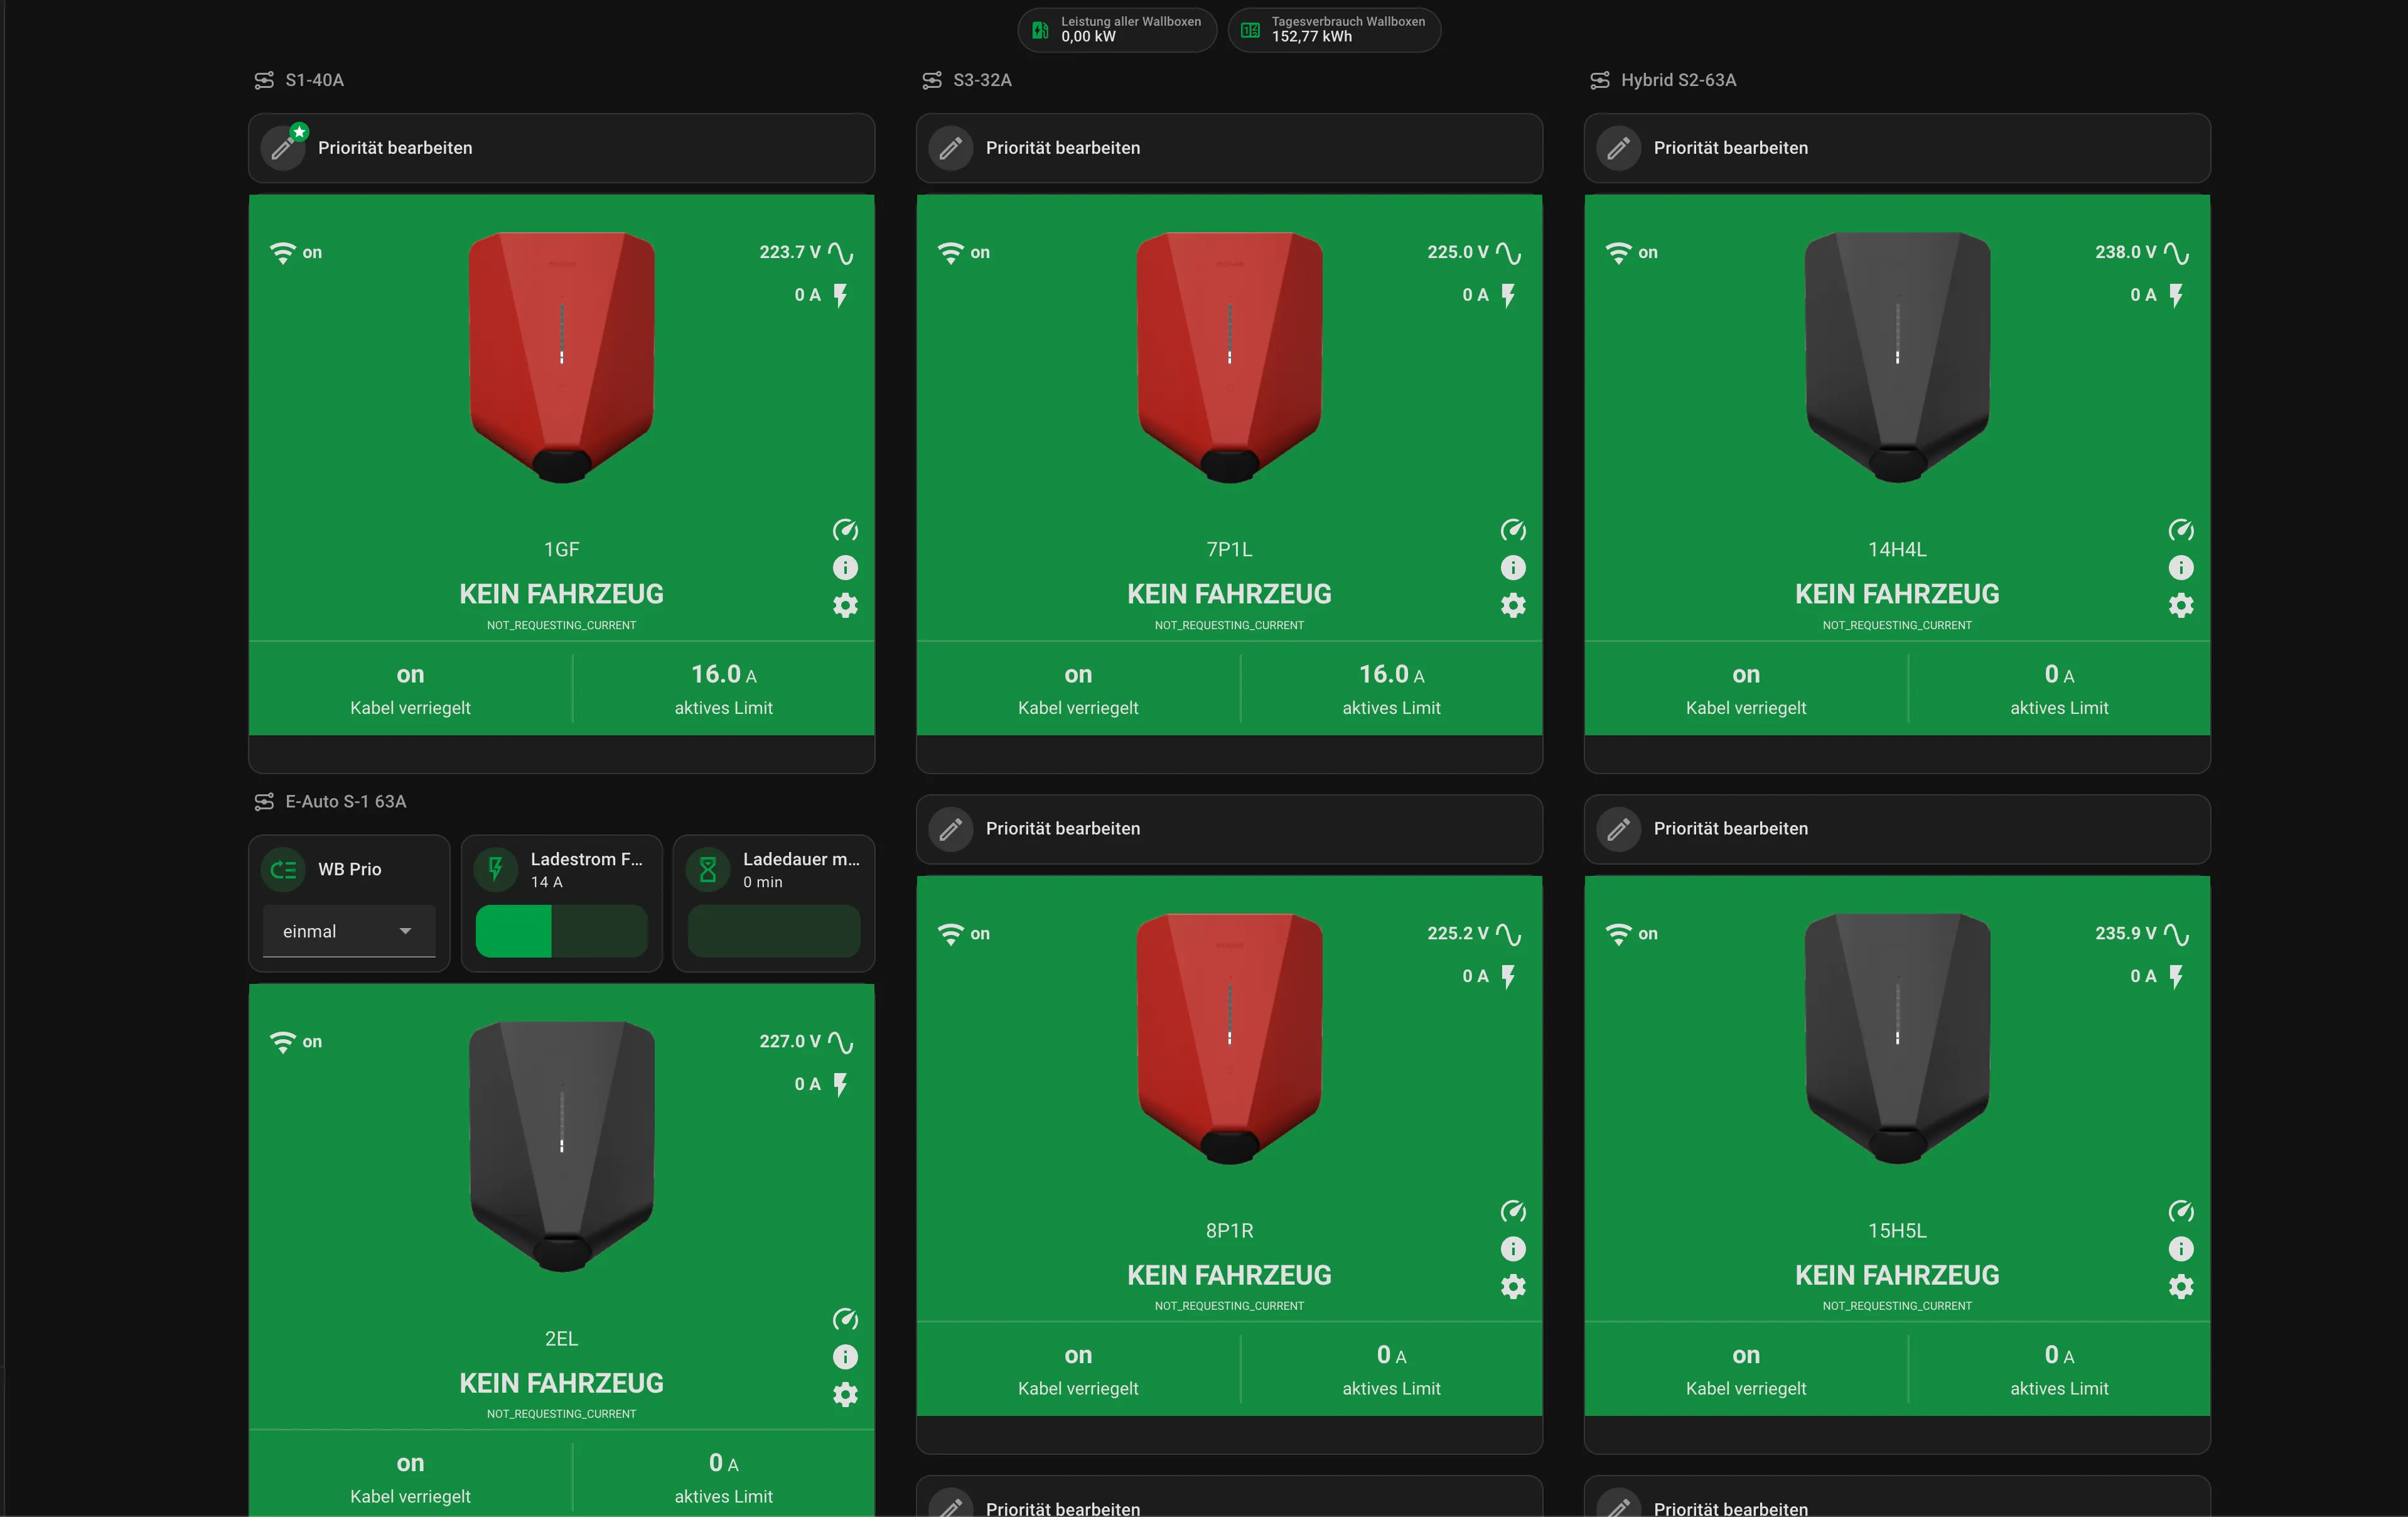Show info for 2EL wallbox
This screenshot has height=1517, width=2408.
[845, 1357]
